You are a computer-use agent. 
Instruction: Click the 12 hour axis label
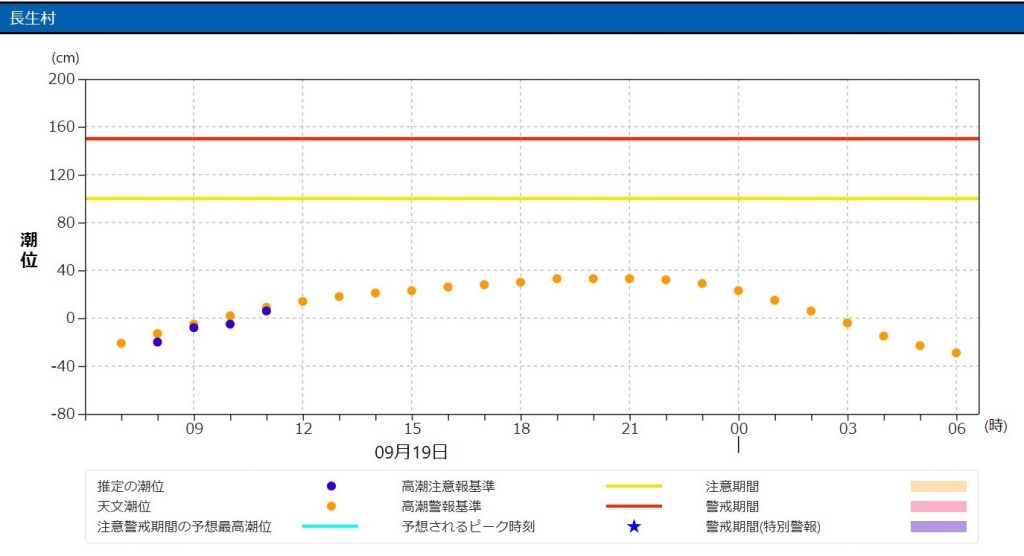(303, 429)
